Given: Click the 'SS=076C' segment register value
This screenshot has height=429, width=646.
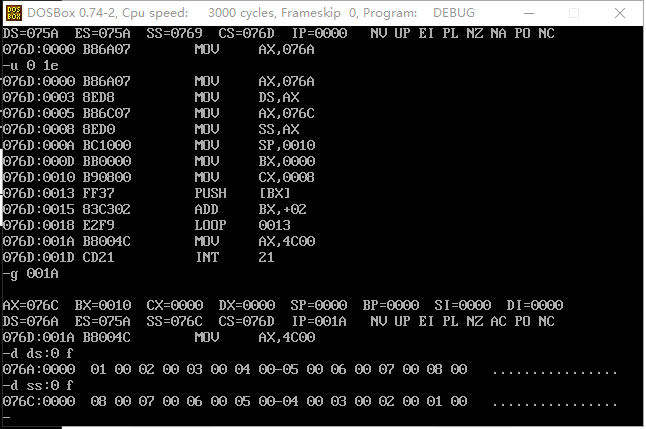Looking at the screenshot, I should [x=175, y=322].
